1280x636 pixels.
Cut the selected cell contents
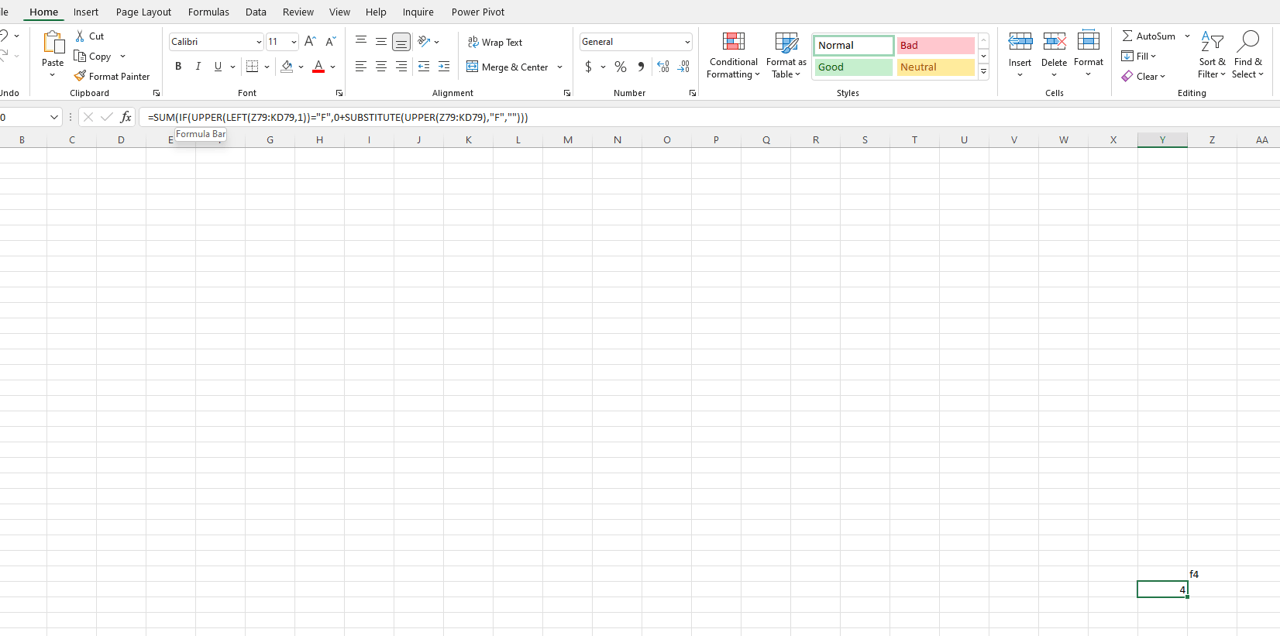pyautogui.click(x=89, y=36)
